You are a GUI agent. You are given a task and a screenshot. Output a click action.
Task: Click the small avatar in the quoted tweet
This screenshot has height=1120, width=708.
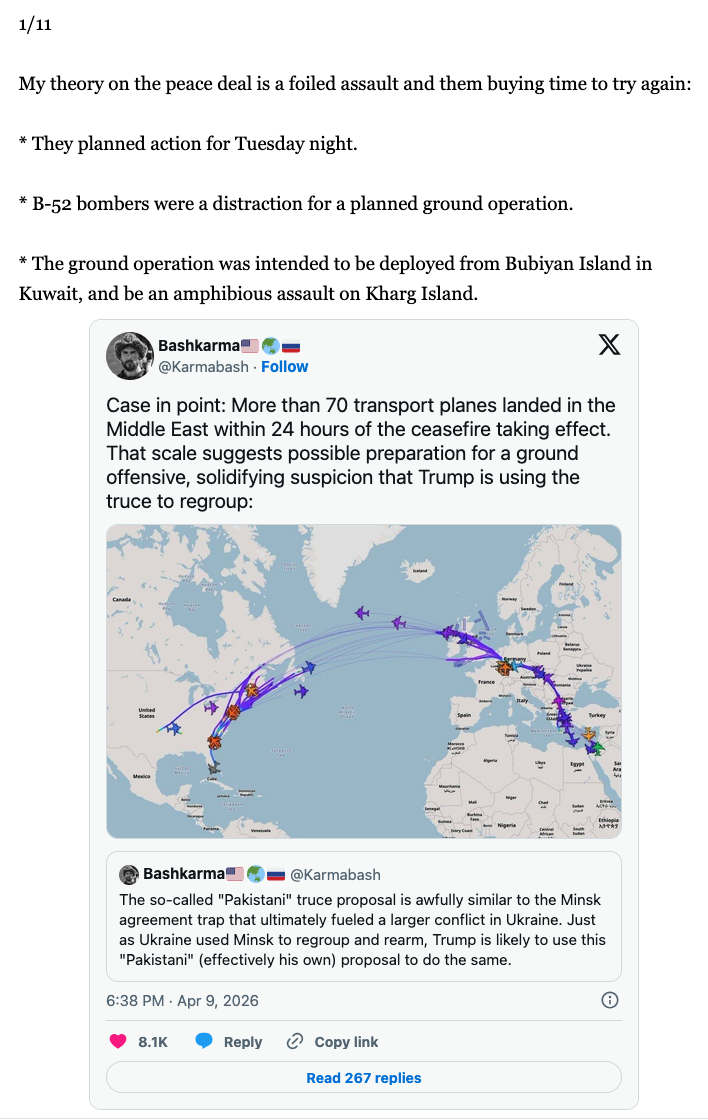pyautogui.click(x=128, y=874)
